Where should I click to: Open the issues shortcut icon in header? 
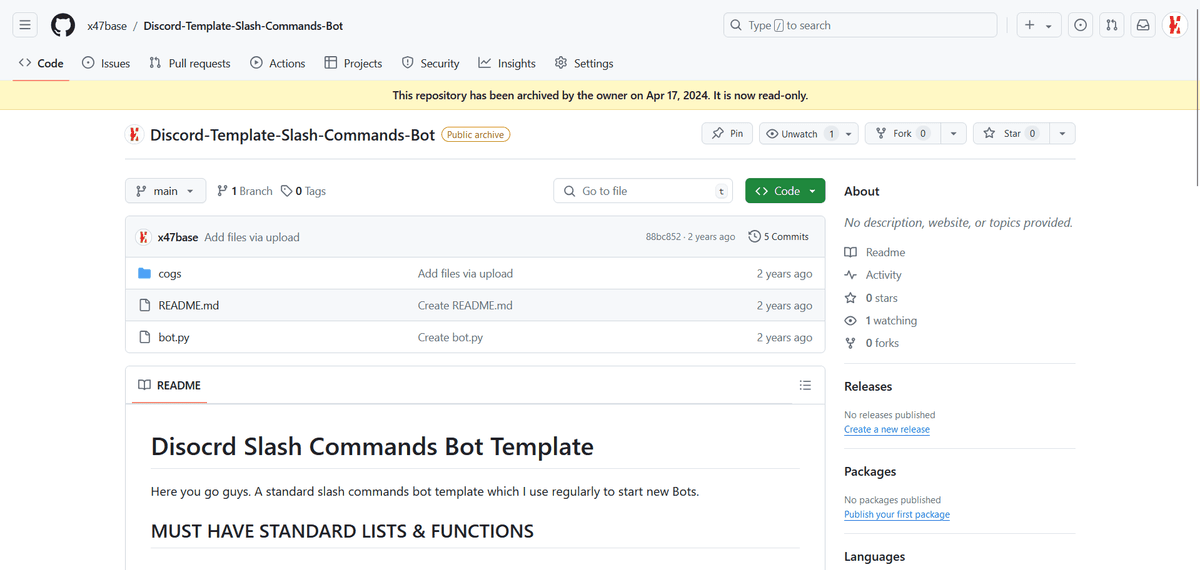coord(1080,25)
